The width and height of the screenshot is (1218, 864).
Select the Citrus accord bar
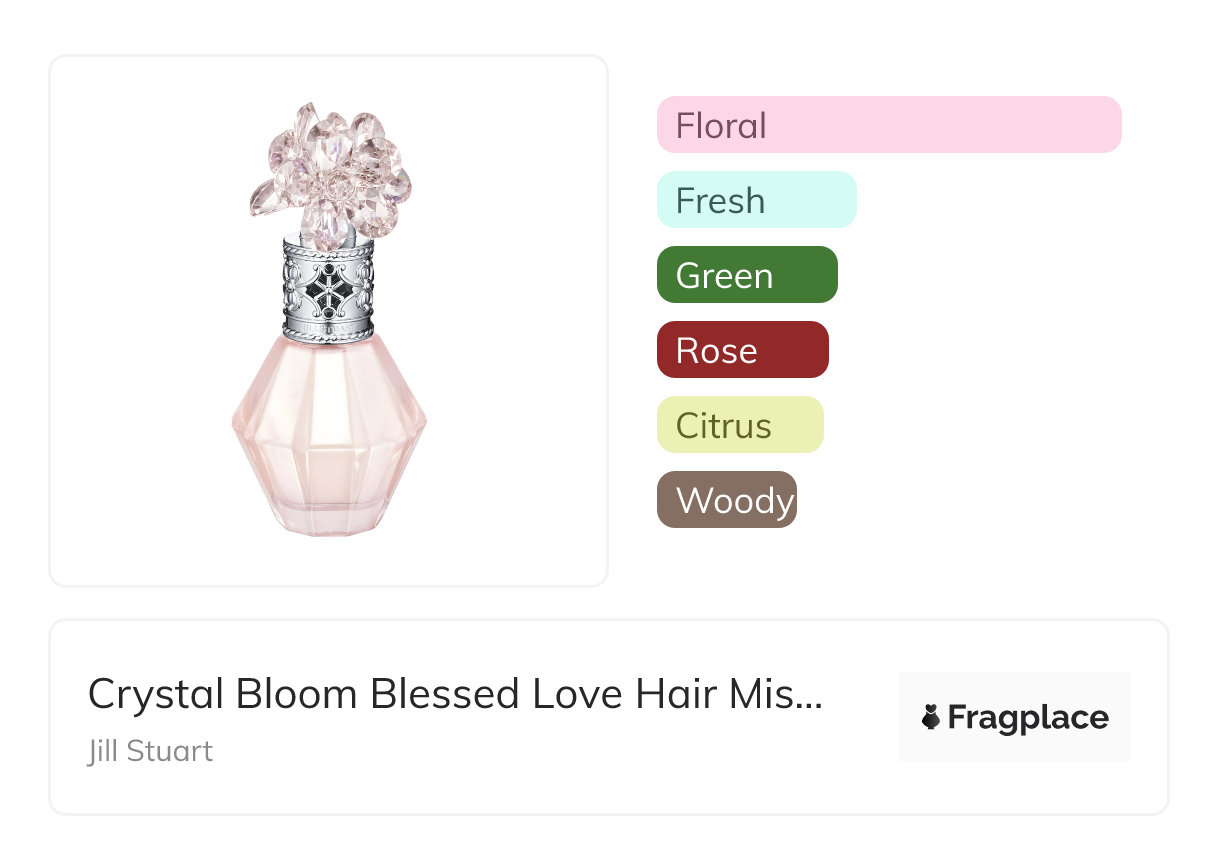pyautogui.click(x=740, y=425)
